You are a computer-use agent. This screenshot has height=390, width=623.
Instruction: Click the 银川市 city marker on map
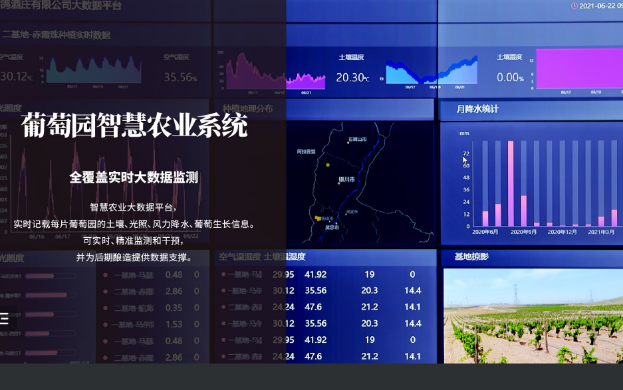point(346,180)
